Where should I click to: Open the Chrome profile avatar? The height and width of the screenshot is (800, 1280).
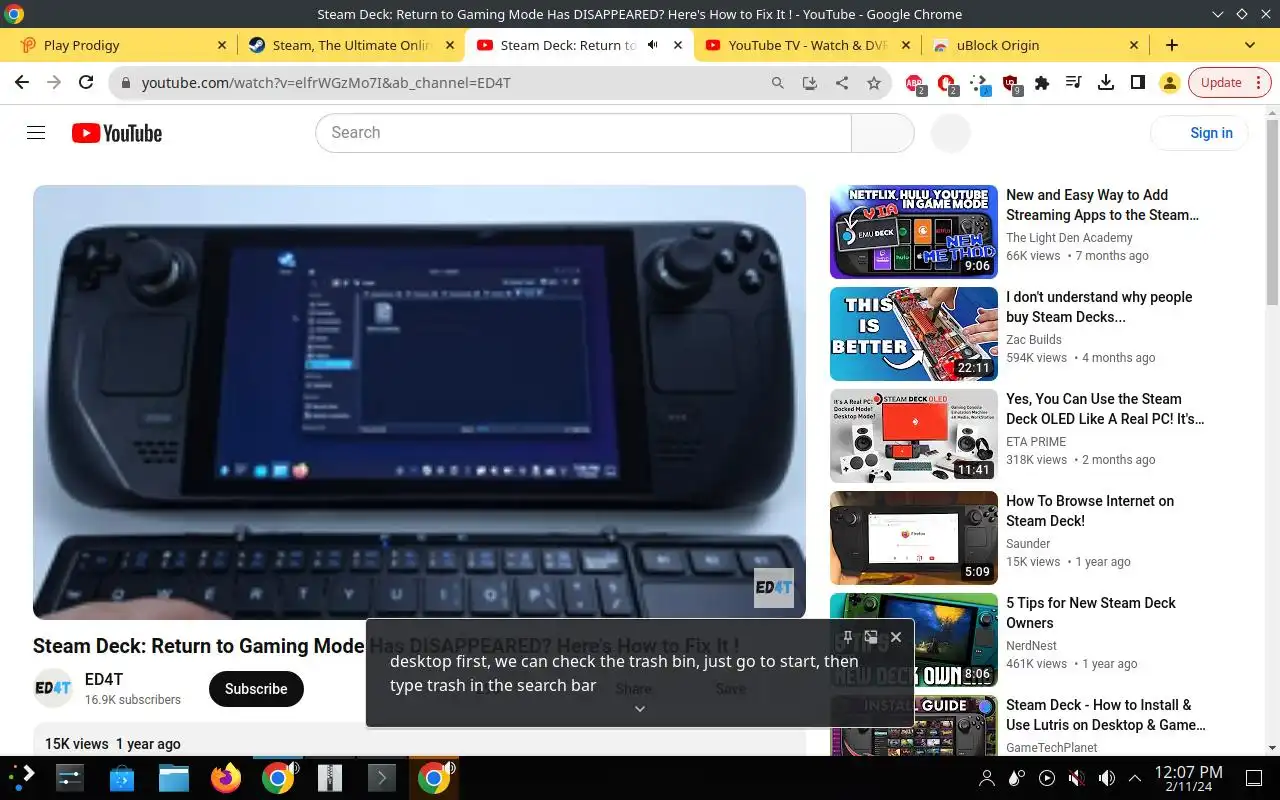(x=1170, y=83)
